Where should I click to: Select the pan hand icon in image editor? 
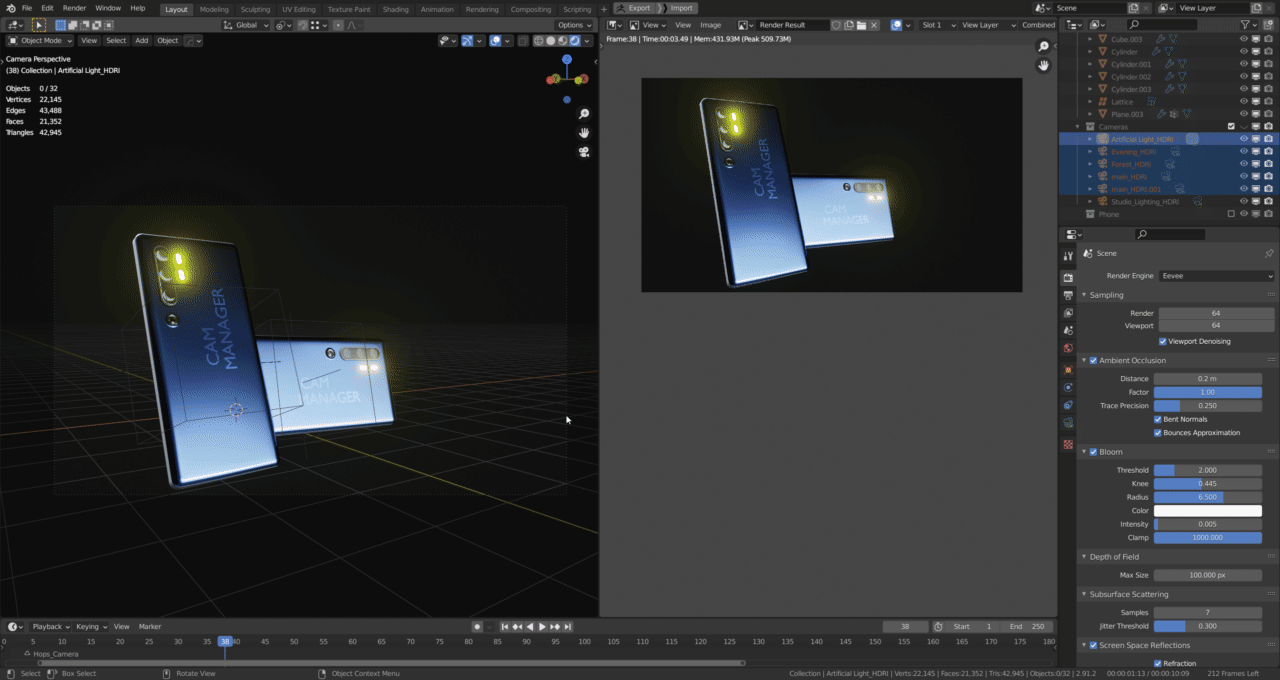tap(1043, 65)
